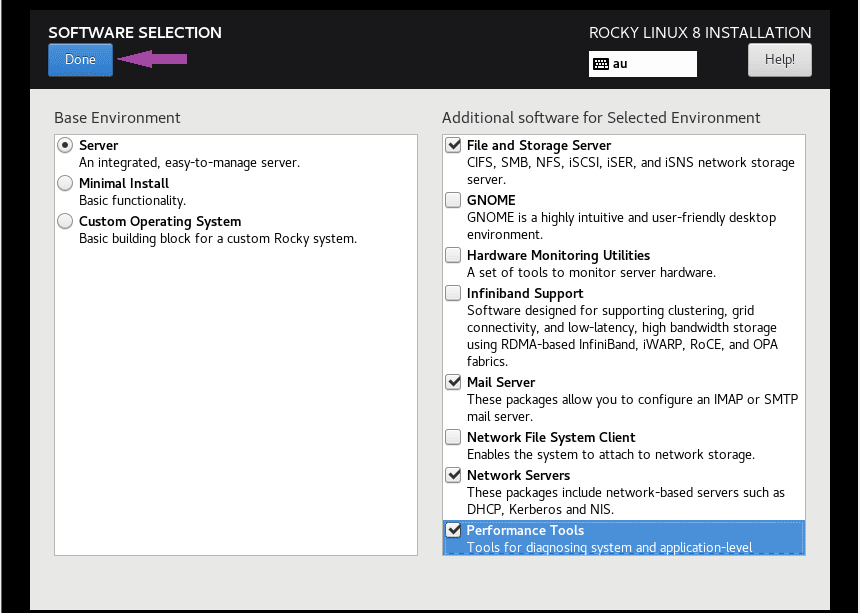Screen dimensions: 860x613
Task: Click 'Additional software for Selected Environment' heading
Action: [x=601, y=118]
